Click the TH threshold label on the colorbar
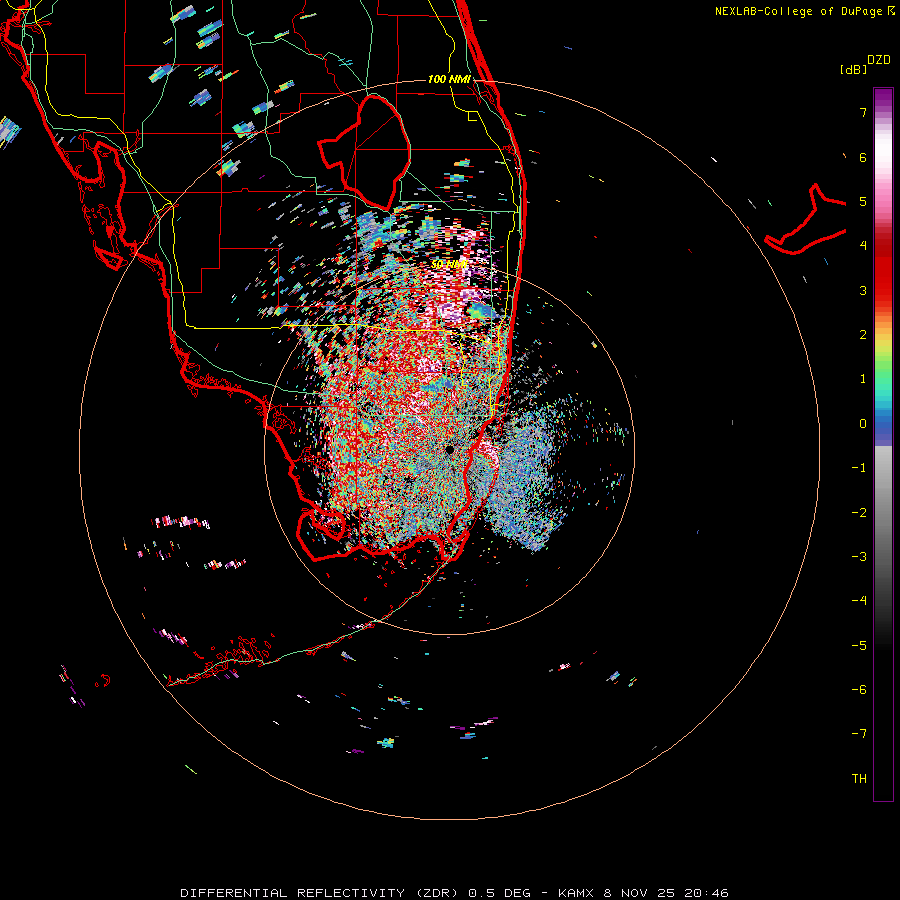Screen dimensions: 900x900 859,779
